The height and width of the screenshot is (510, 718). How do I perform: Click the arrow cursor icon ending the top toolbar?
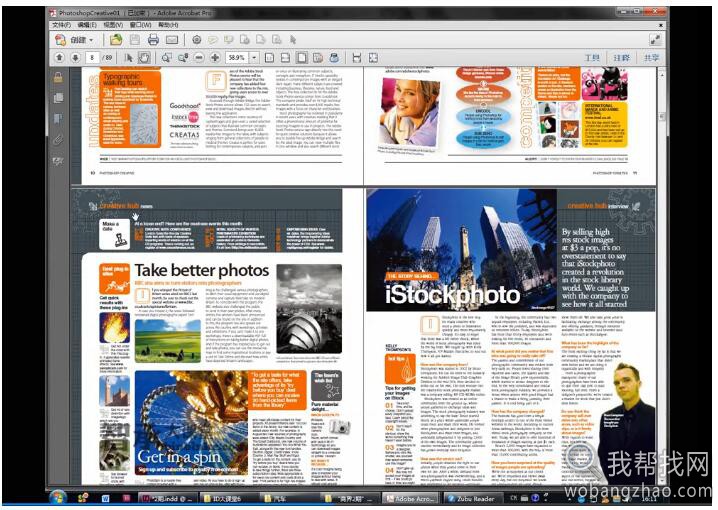293,40
